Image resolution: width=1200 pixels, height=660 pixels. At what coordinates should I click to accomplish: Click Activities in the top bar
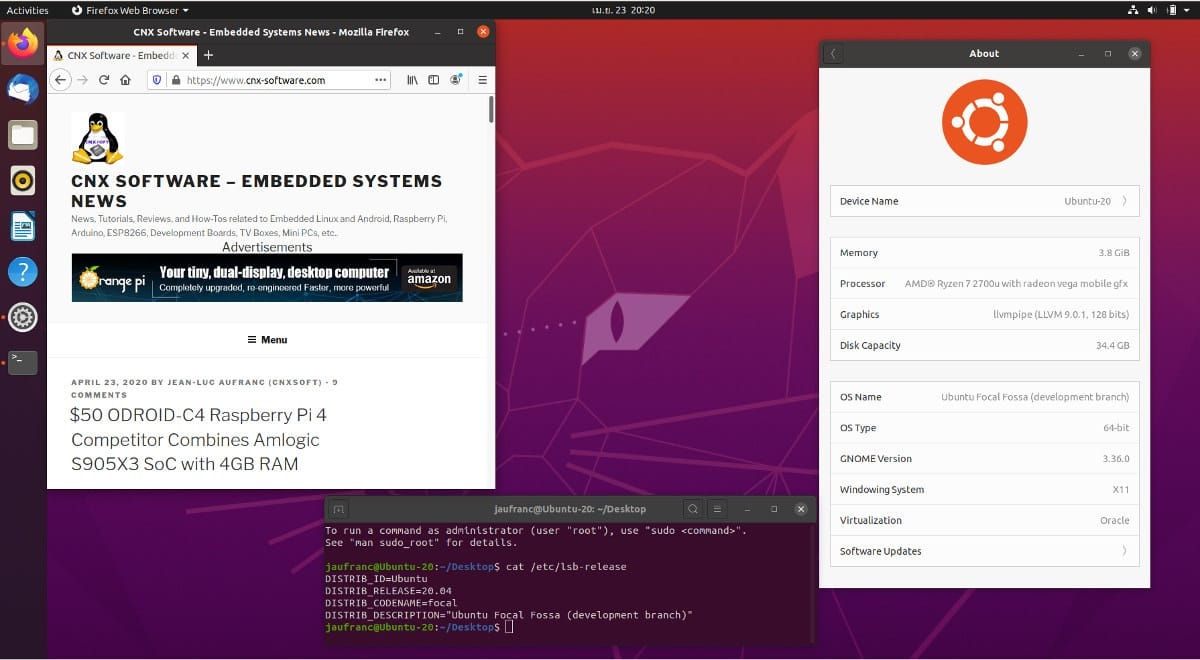pos(28,10)
